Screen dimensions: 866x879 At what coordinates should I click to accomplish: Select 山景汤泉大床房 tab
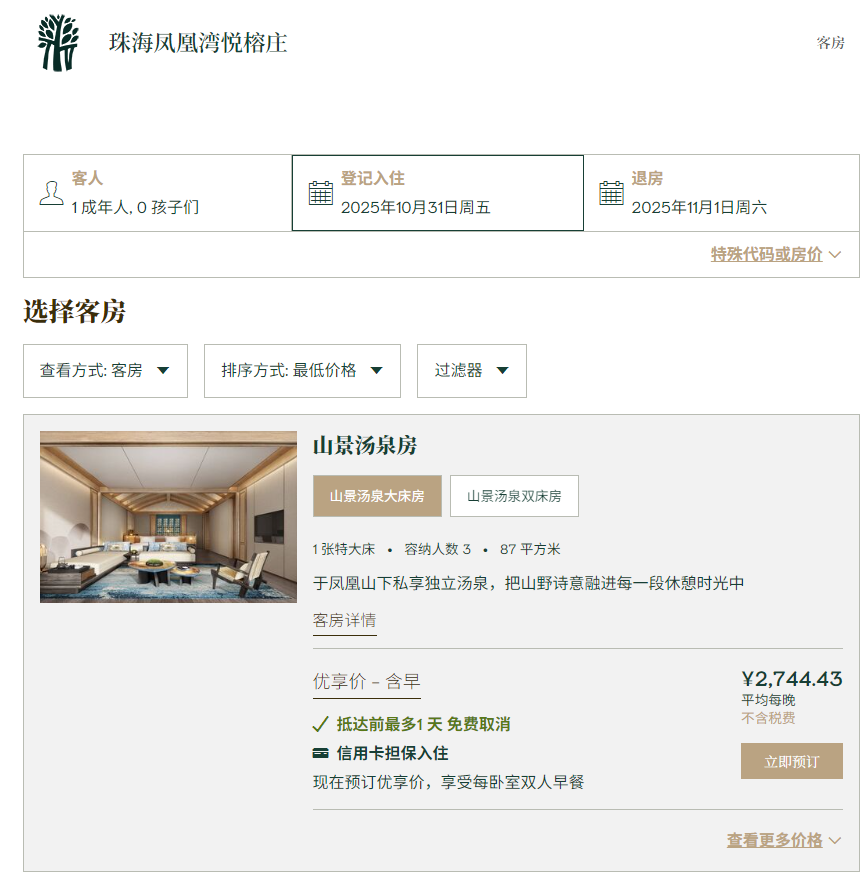[377, 496]
